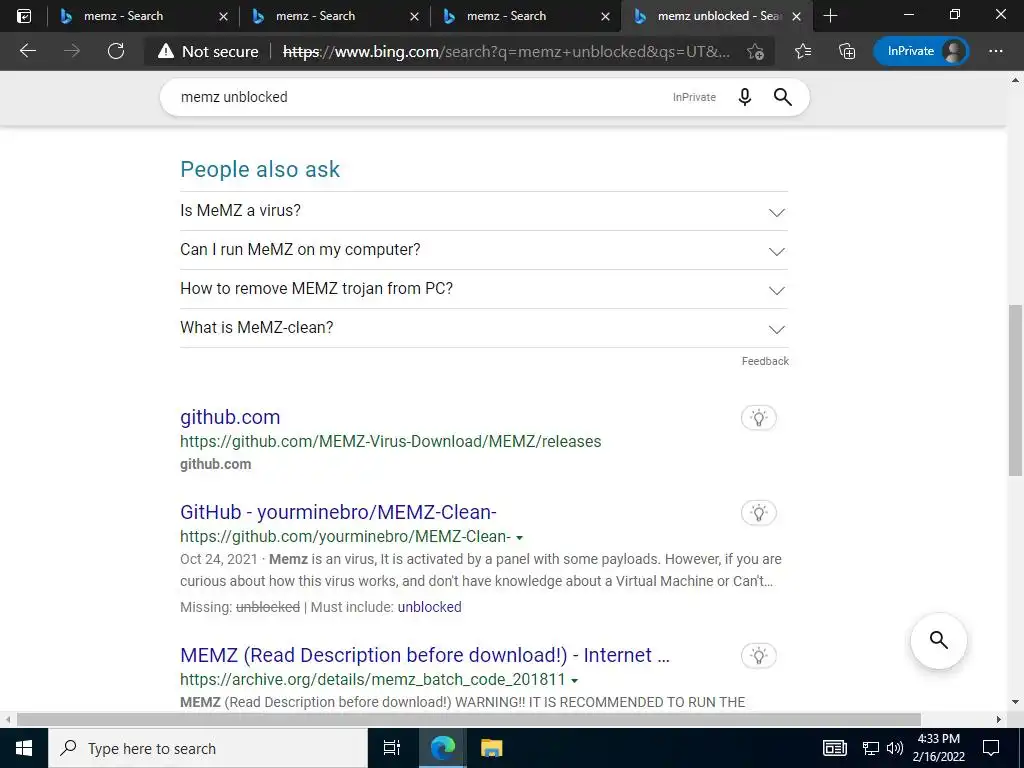Expand 'How to remove MEMZ trojan from PC?'
The width and height of the screenshot is (1024, 768).
click(484, 289)
